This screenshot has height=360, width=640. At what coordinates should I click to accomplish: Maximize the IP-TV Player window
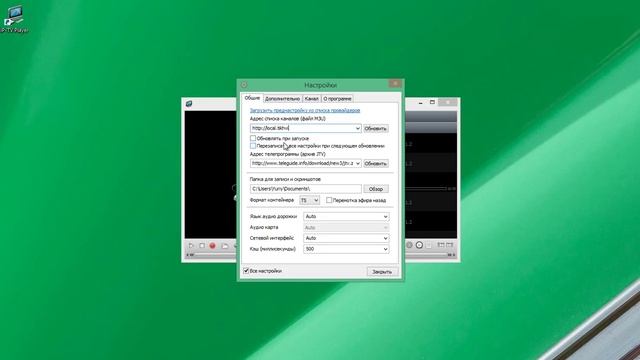click(x=432, y=102)
